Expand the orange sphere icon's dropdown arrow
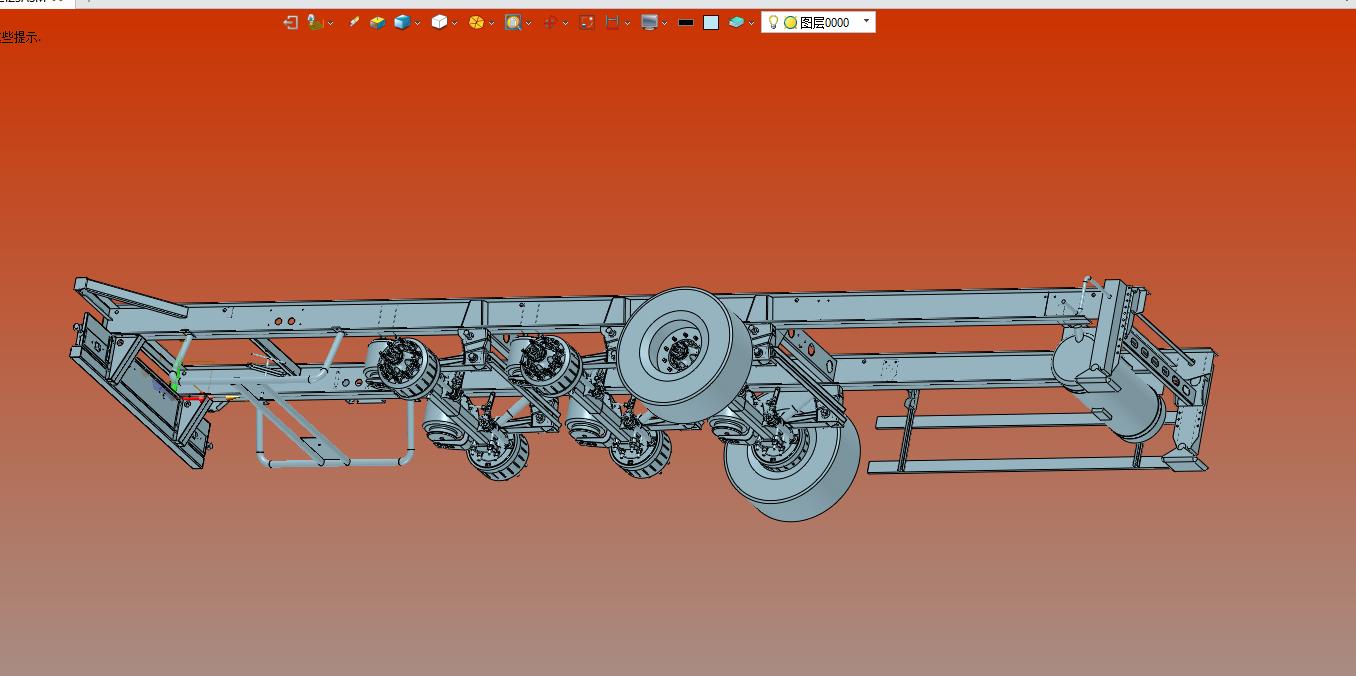This screenshot has width=1356, height=676. pyautogui.click(x=492, y=23)
